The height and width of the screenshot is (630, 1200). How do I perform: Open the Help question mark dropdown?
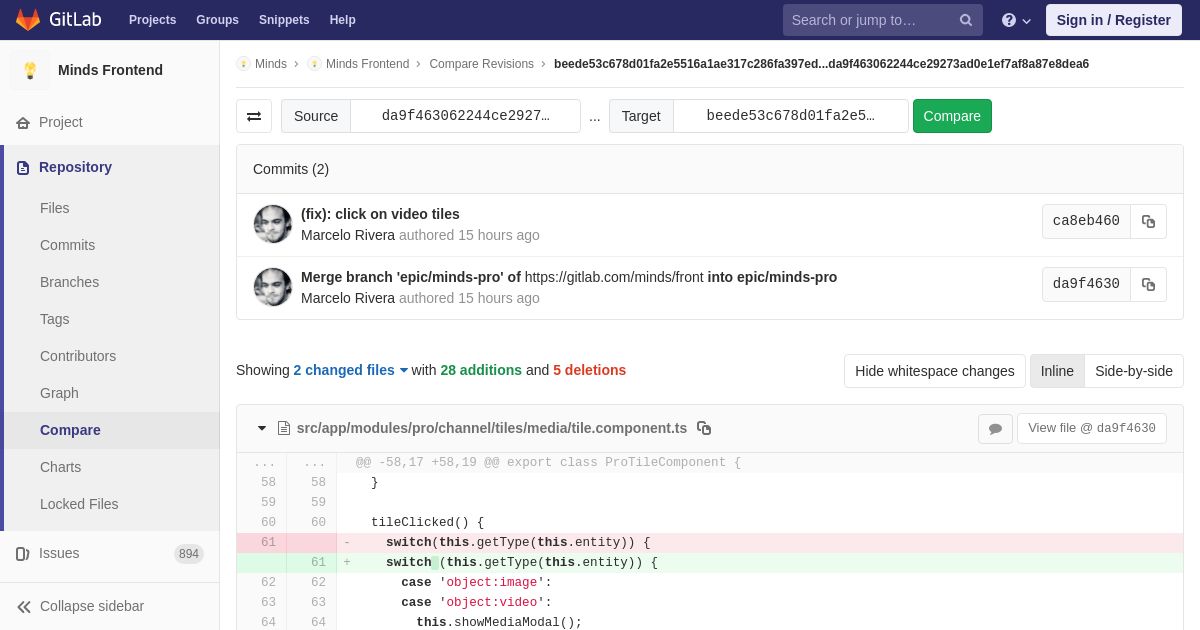pos(1016,20)
